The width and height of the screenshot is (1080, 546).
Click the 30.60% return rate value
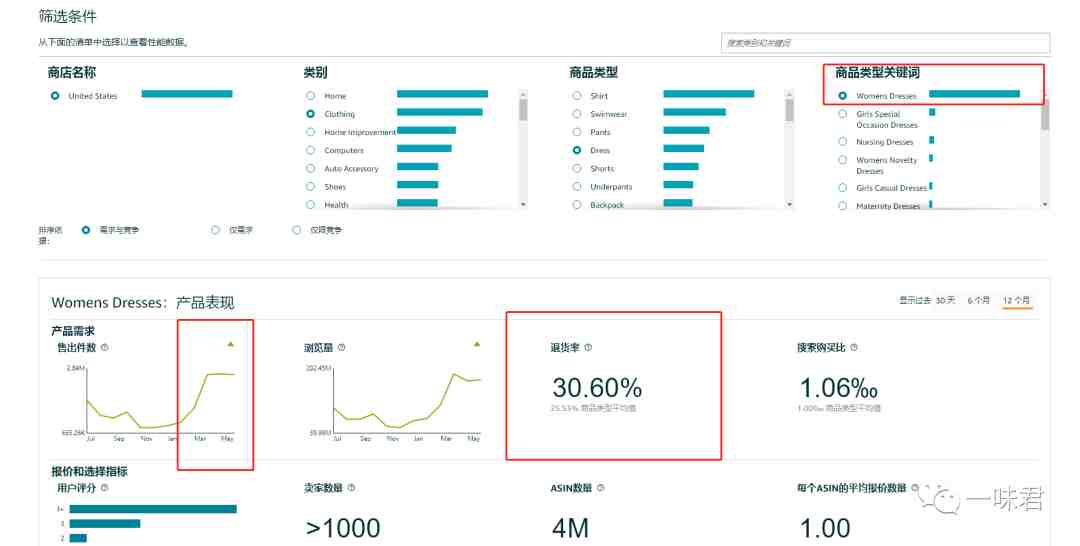tap(596, 388)
